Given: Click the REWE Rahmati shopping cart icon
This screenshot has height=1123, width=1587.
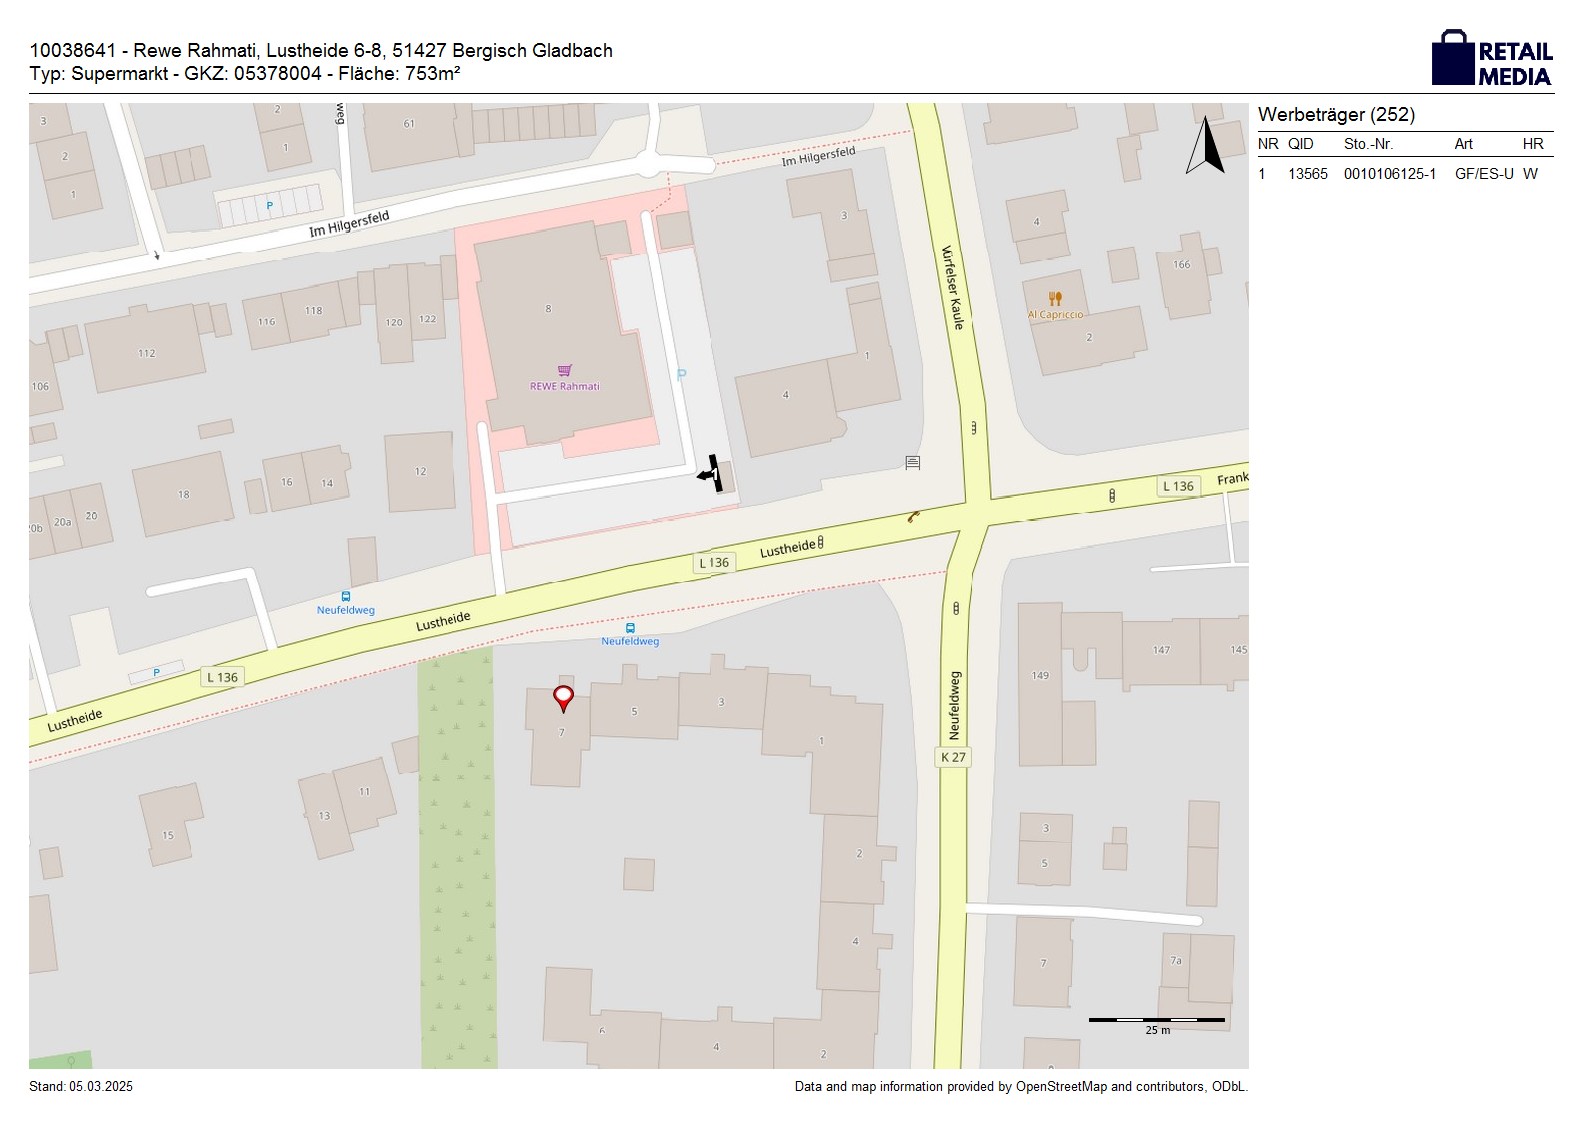Looking at the screenshot, I should (565, 371).
